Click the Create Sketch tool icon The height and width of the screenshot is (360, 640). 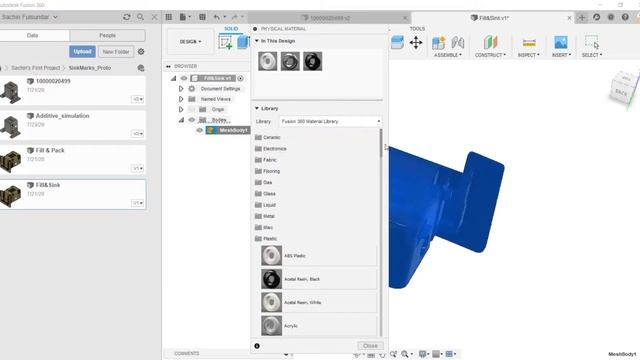coord(225,42)
